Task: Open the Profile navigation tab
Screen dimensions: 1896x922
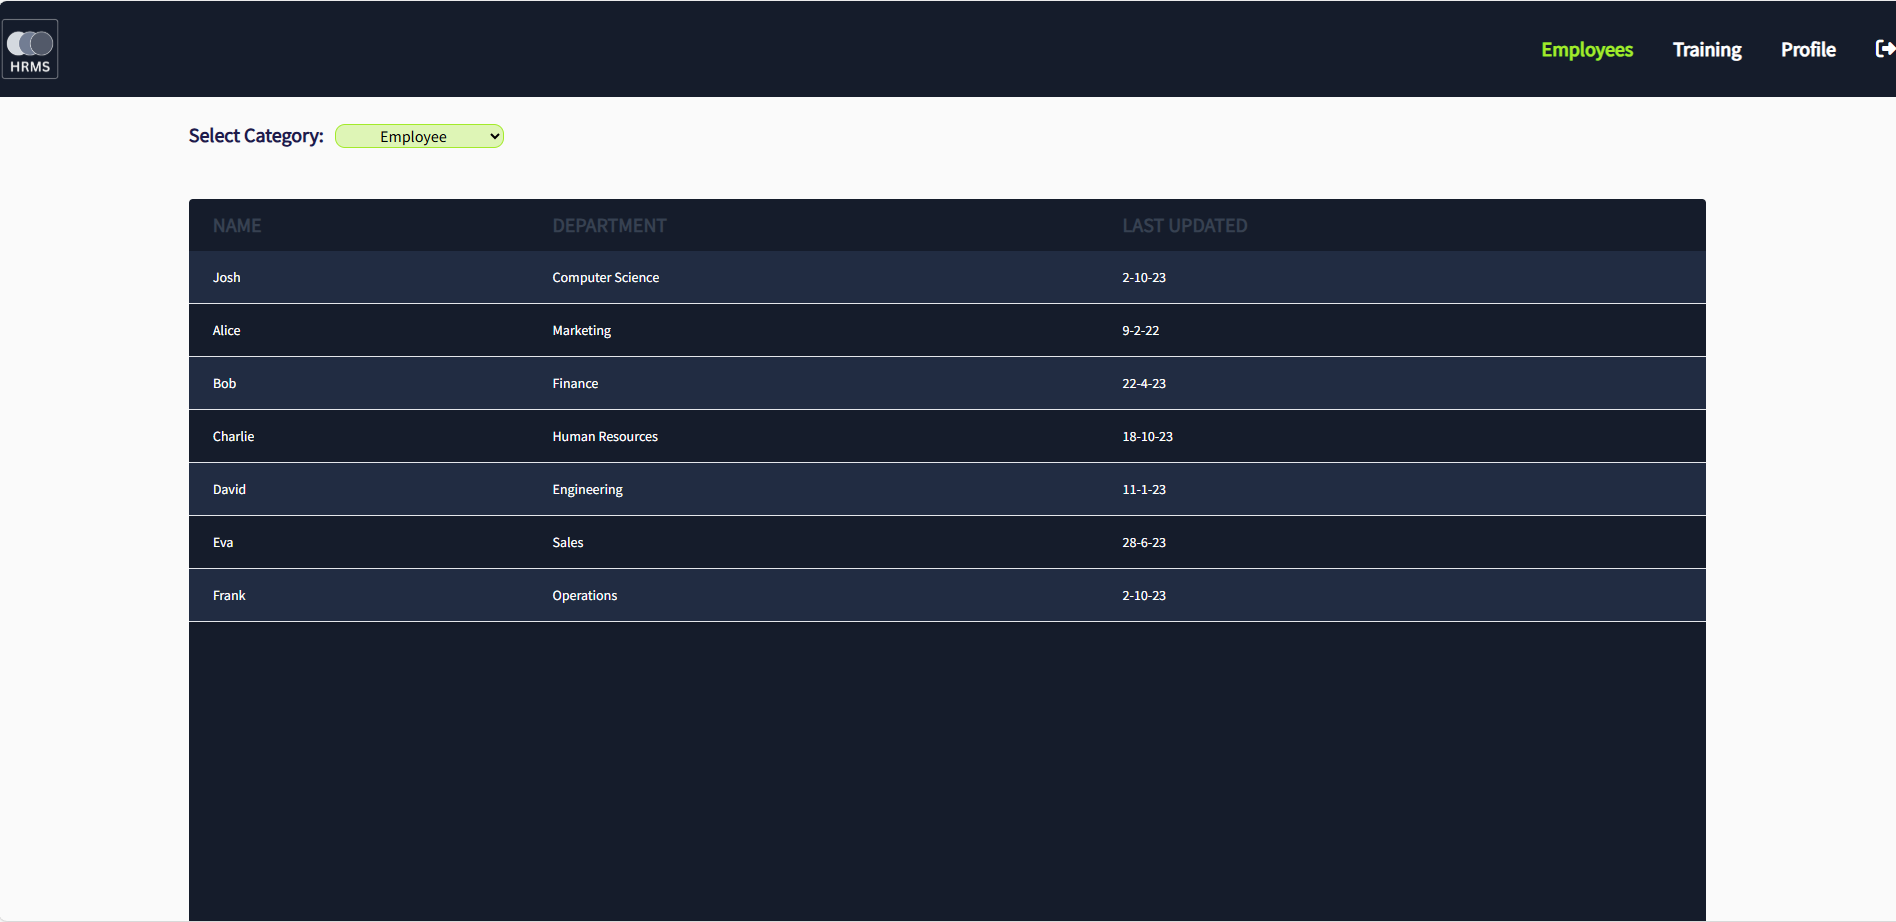Action: 1808,50
